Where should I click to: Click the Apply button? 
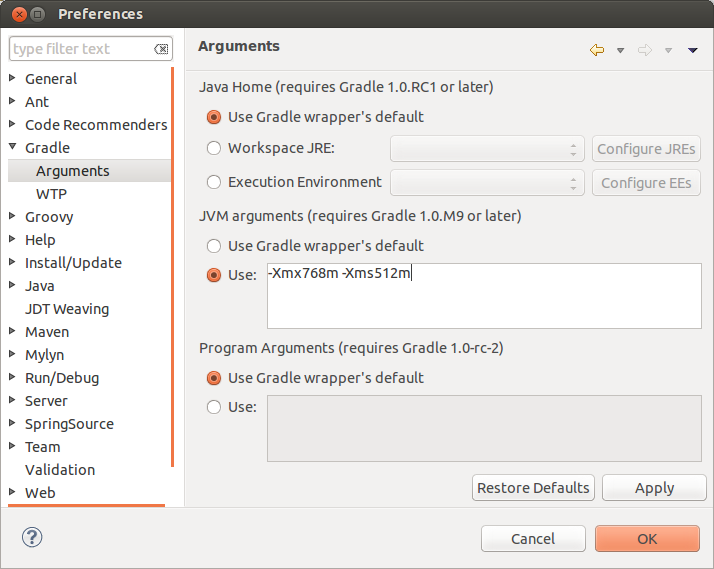(654, 488)
